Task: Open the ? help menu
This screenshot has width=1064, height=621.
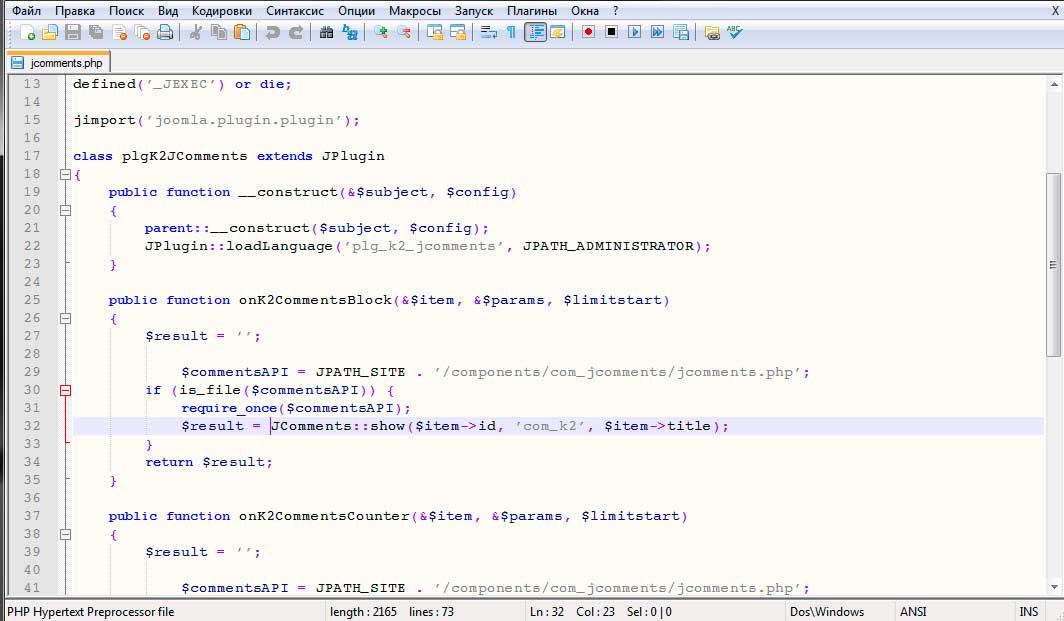Action: (x=615, y=11)
